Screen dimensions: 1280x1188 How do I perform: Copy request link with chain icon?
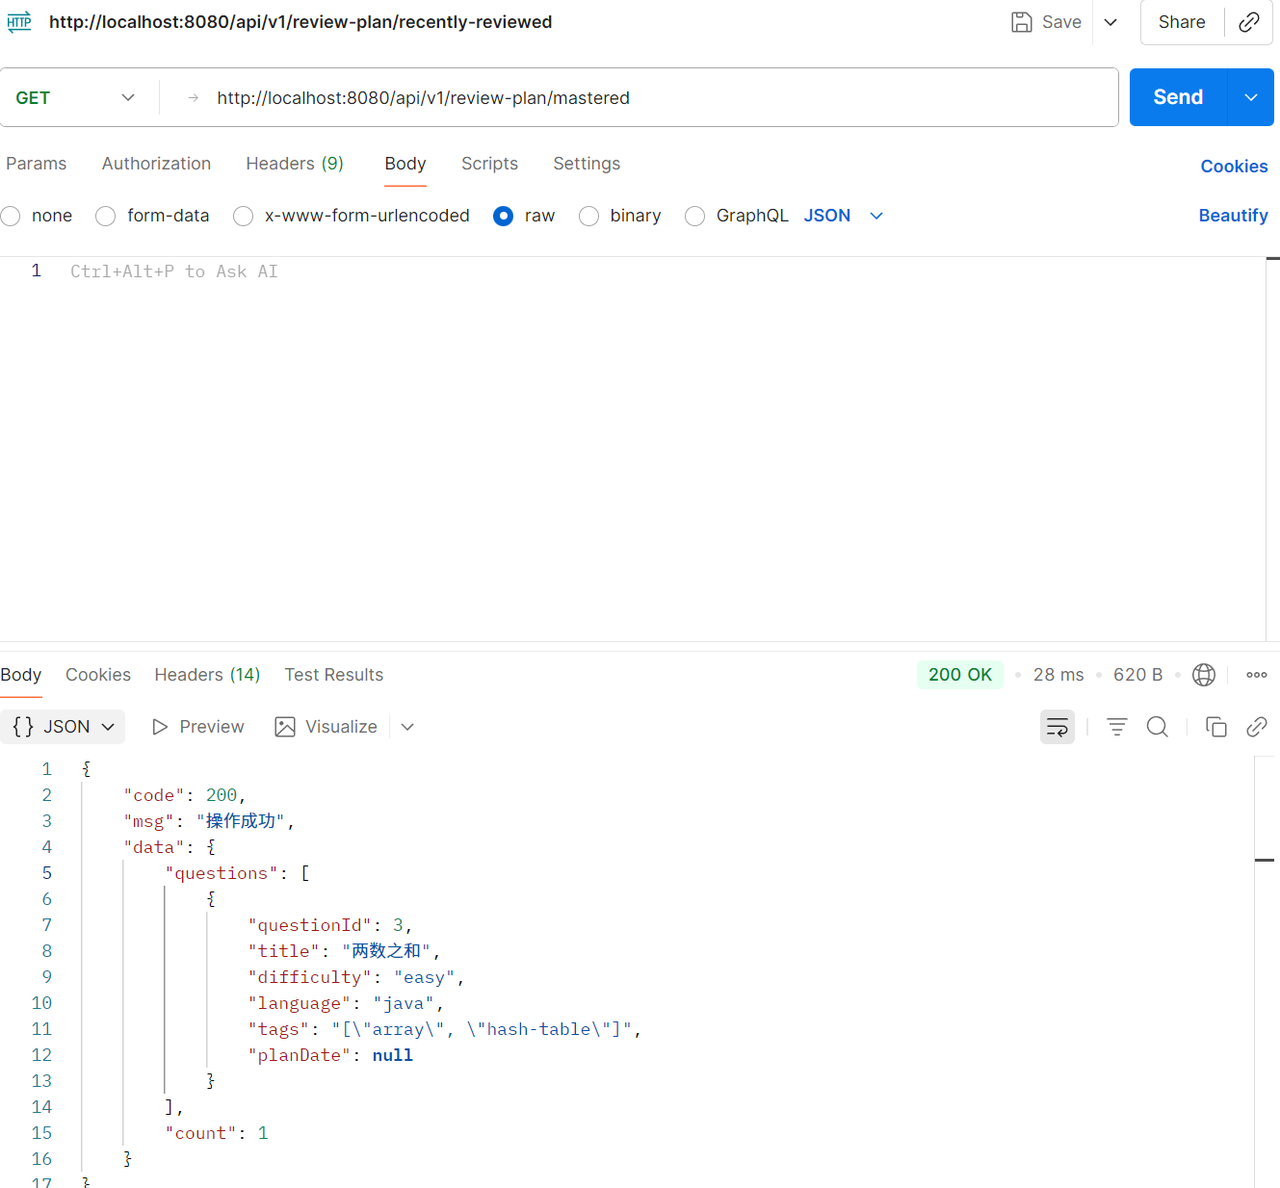click(1249, 22)
